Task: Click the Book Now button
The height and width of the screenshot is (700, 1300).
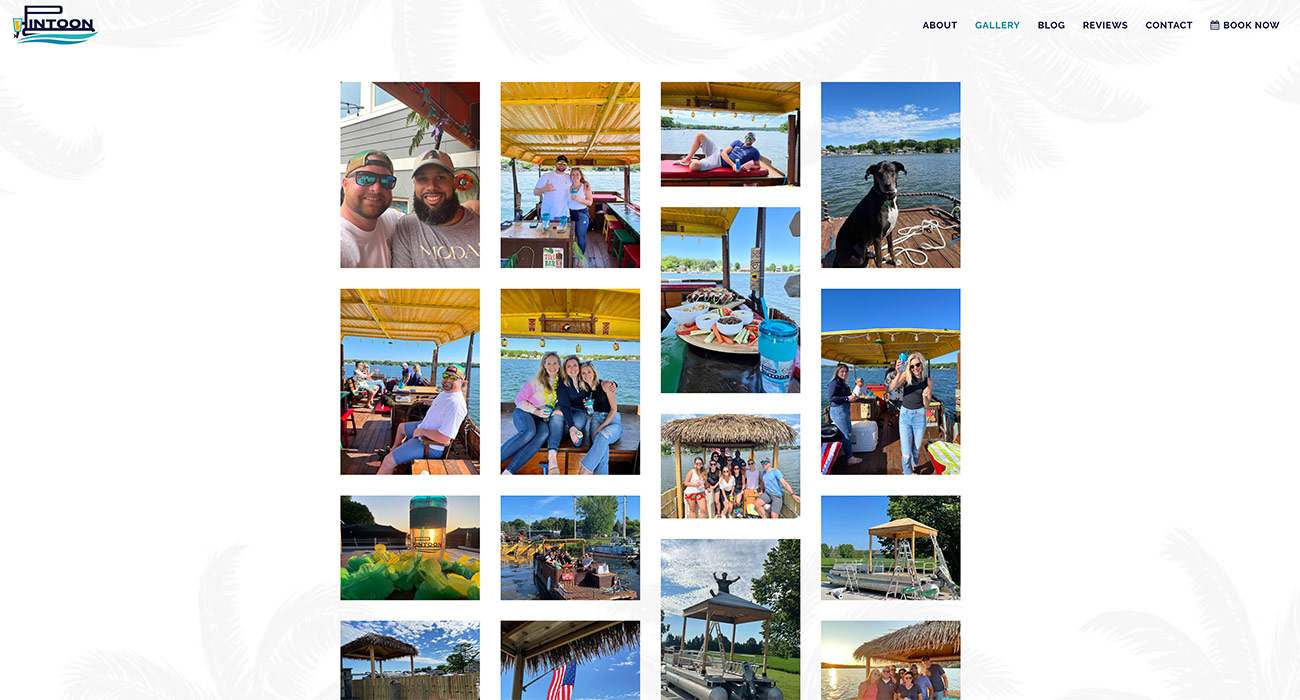Action: [x=1245, y=25]
